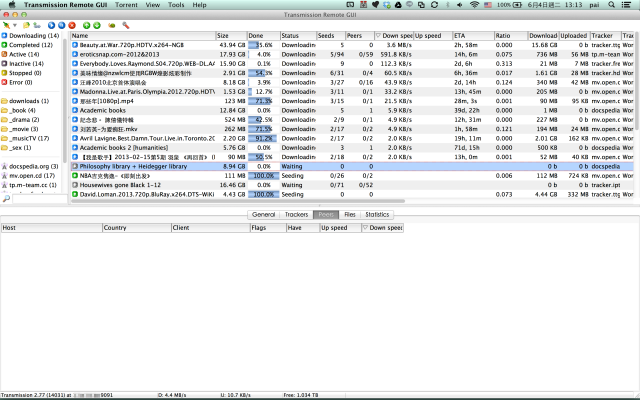This screenshot has width=640, height=400.
Task: Click the connect to Transmission toolbar icon
Action: point(6,25)
